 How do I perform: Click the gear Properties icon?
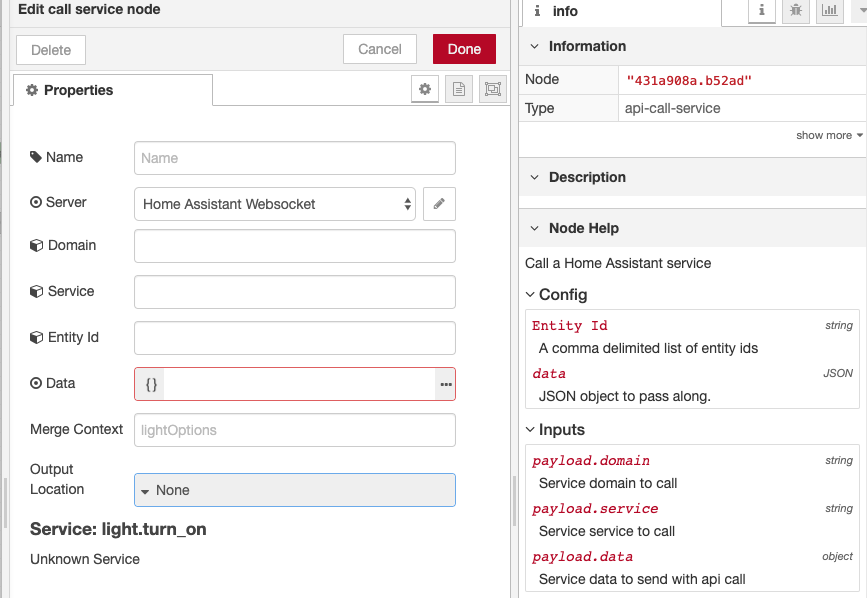pos(424,88)
